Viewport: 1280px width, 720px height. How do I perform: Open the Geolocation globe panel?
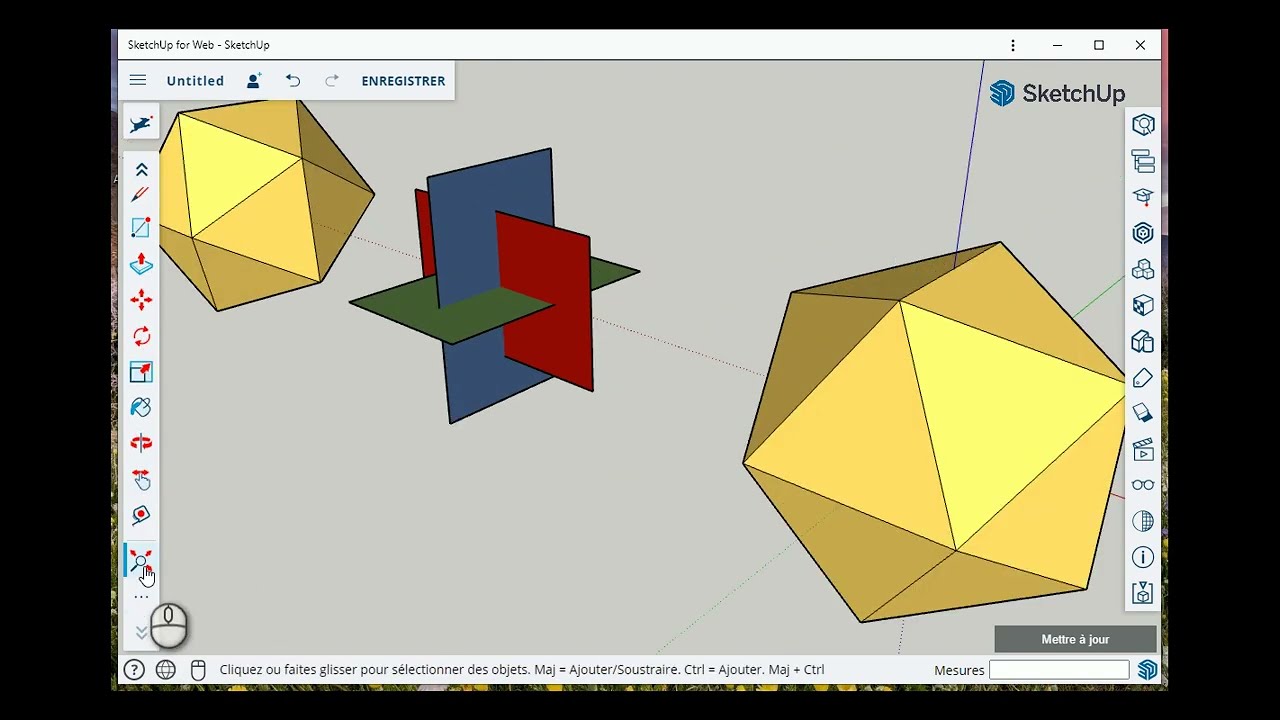tap(1143, 521)
